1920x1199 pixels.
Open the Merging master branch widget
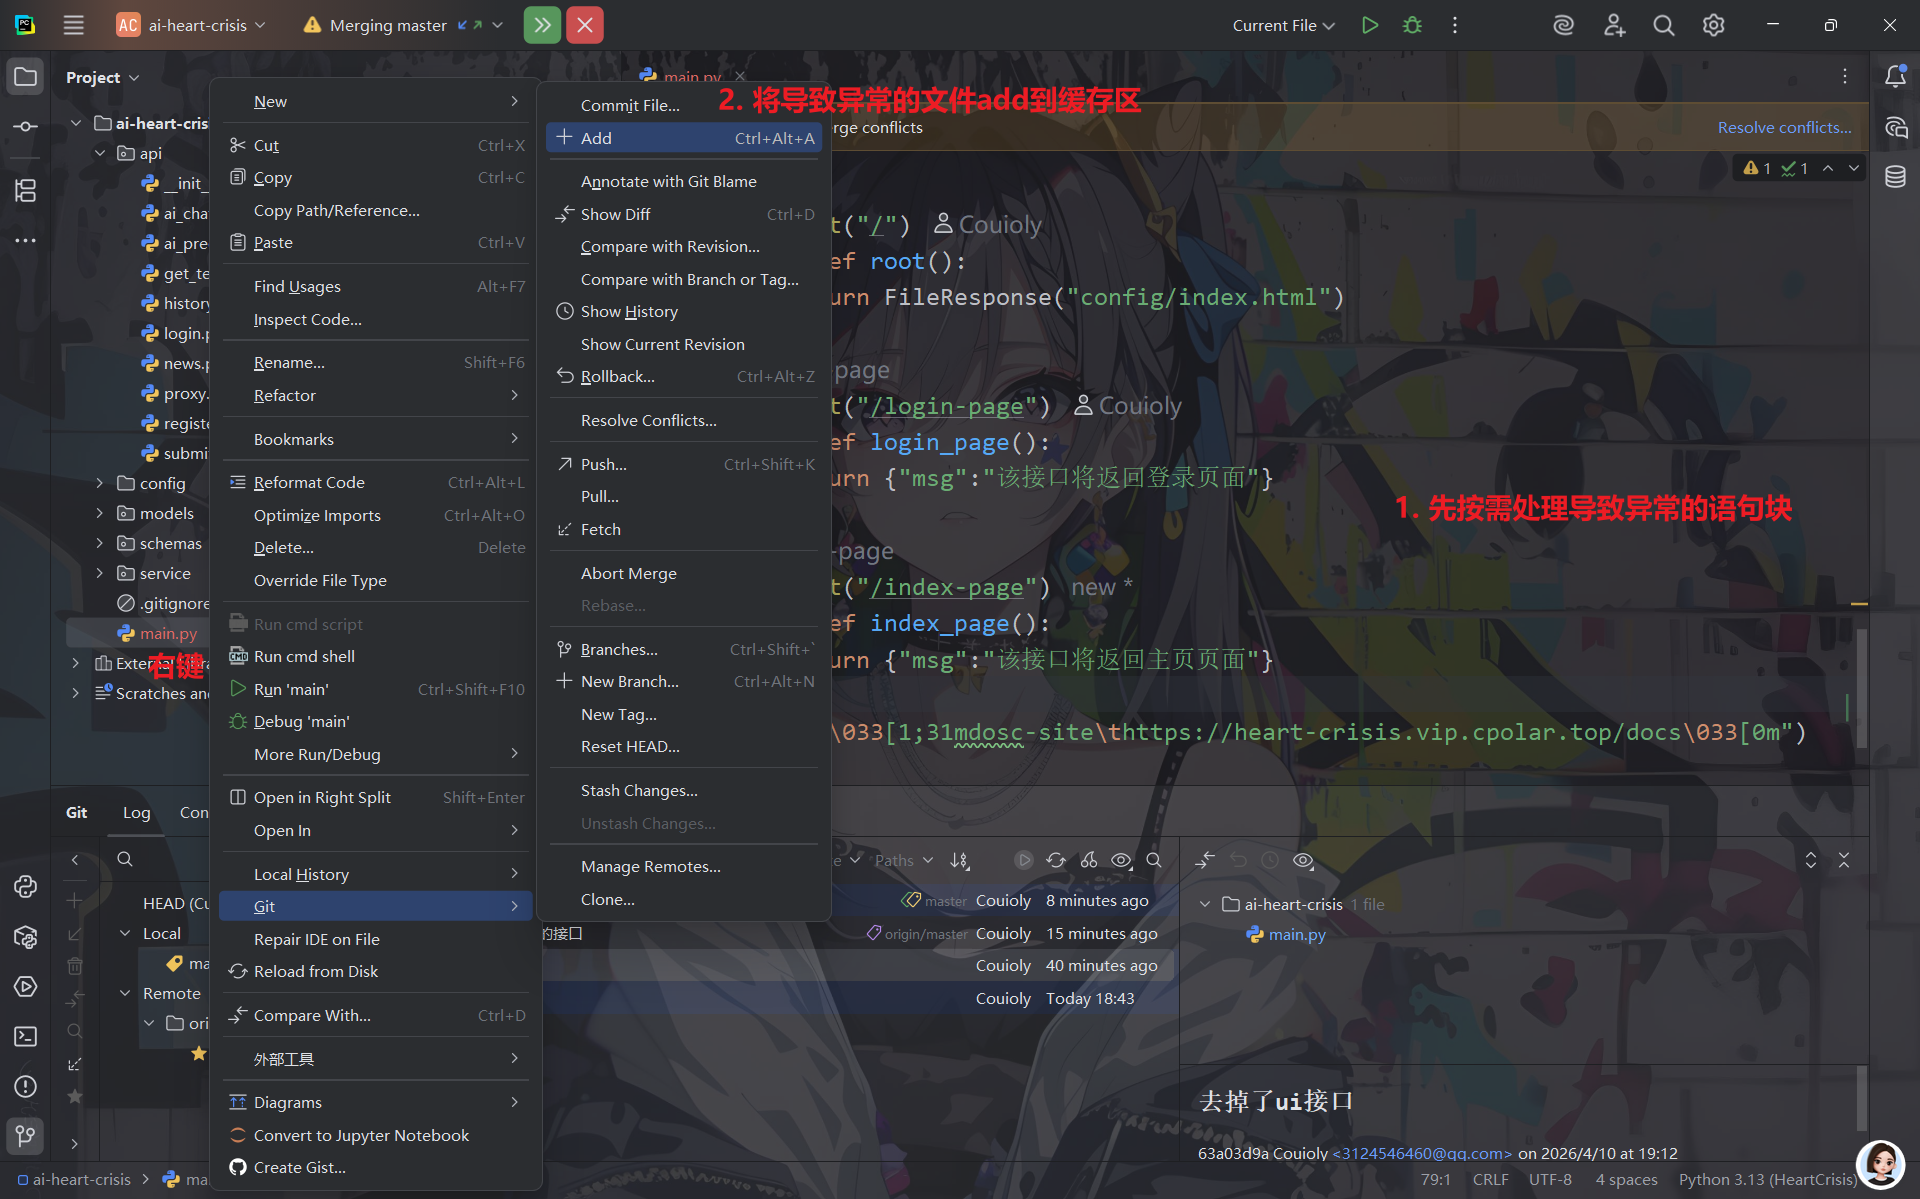[403, 25]
